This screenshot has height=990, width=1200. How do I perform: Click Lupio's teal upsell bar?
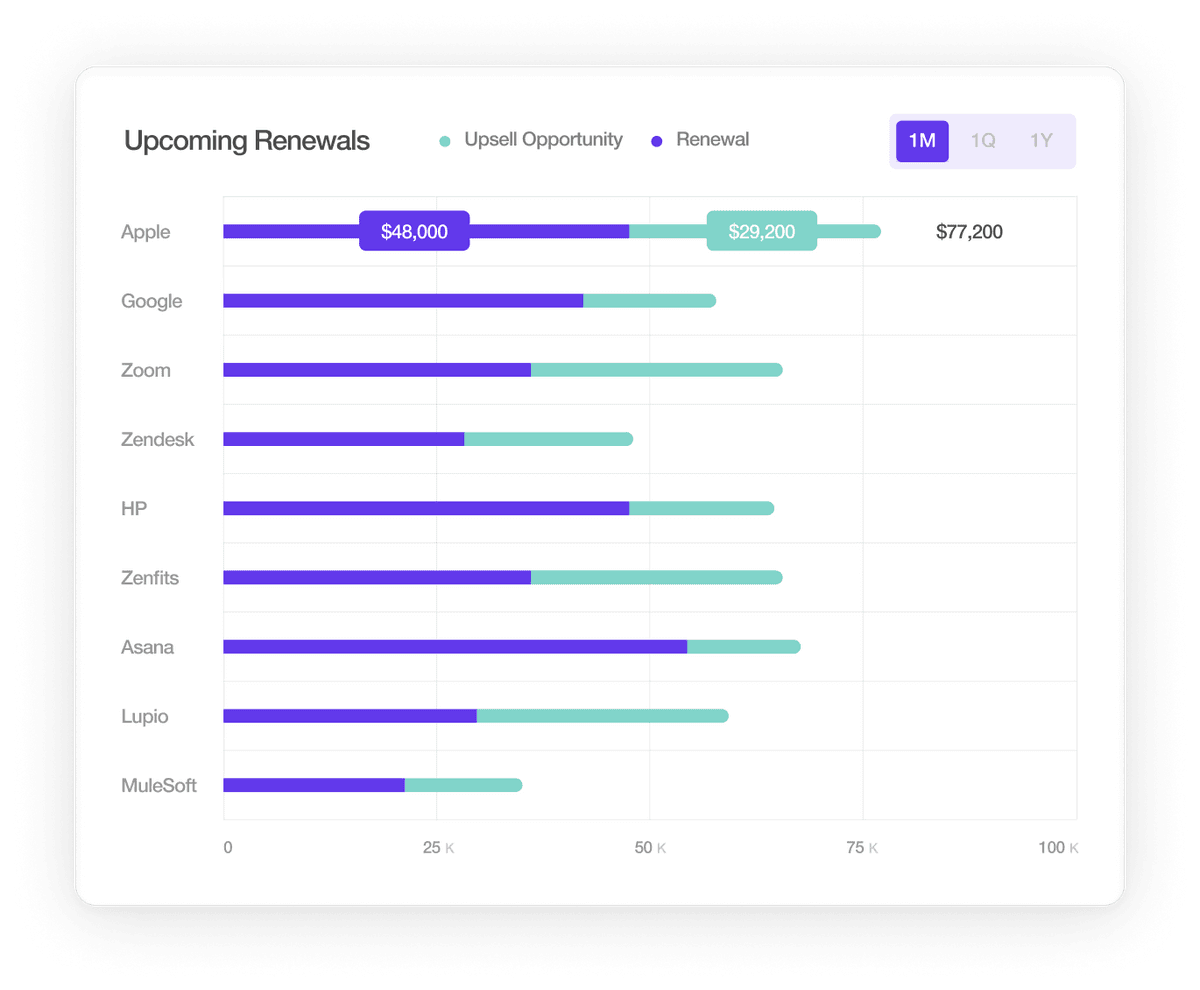[603, 716]
